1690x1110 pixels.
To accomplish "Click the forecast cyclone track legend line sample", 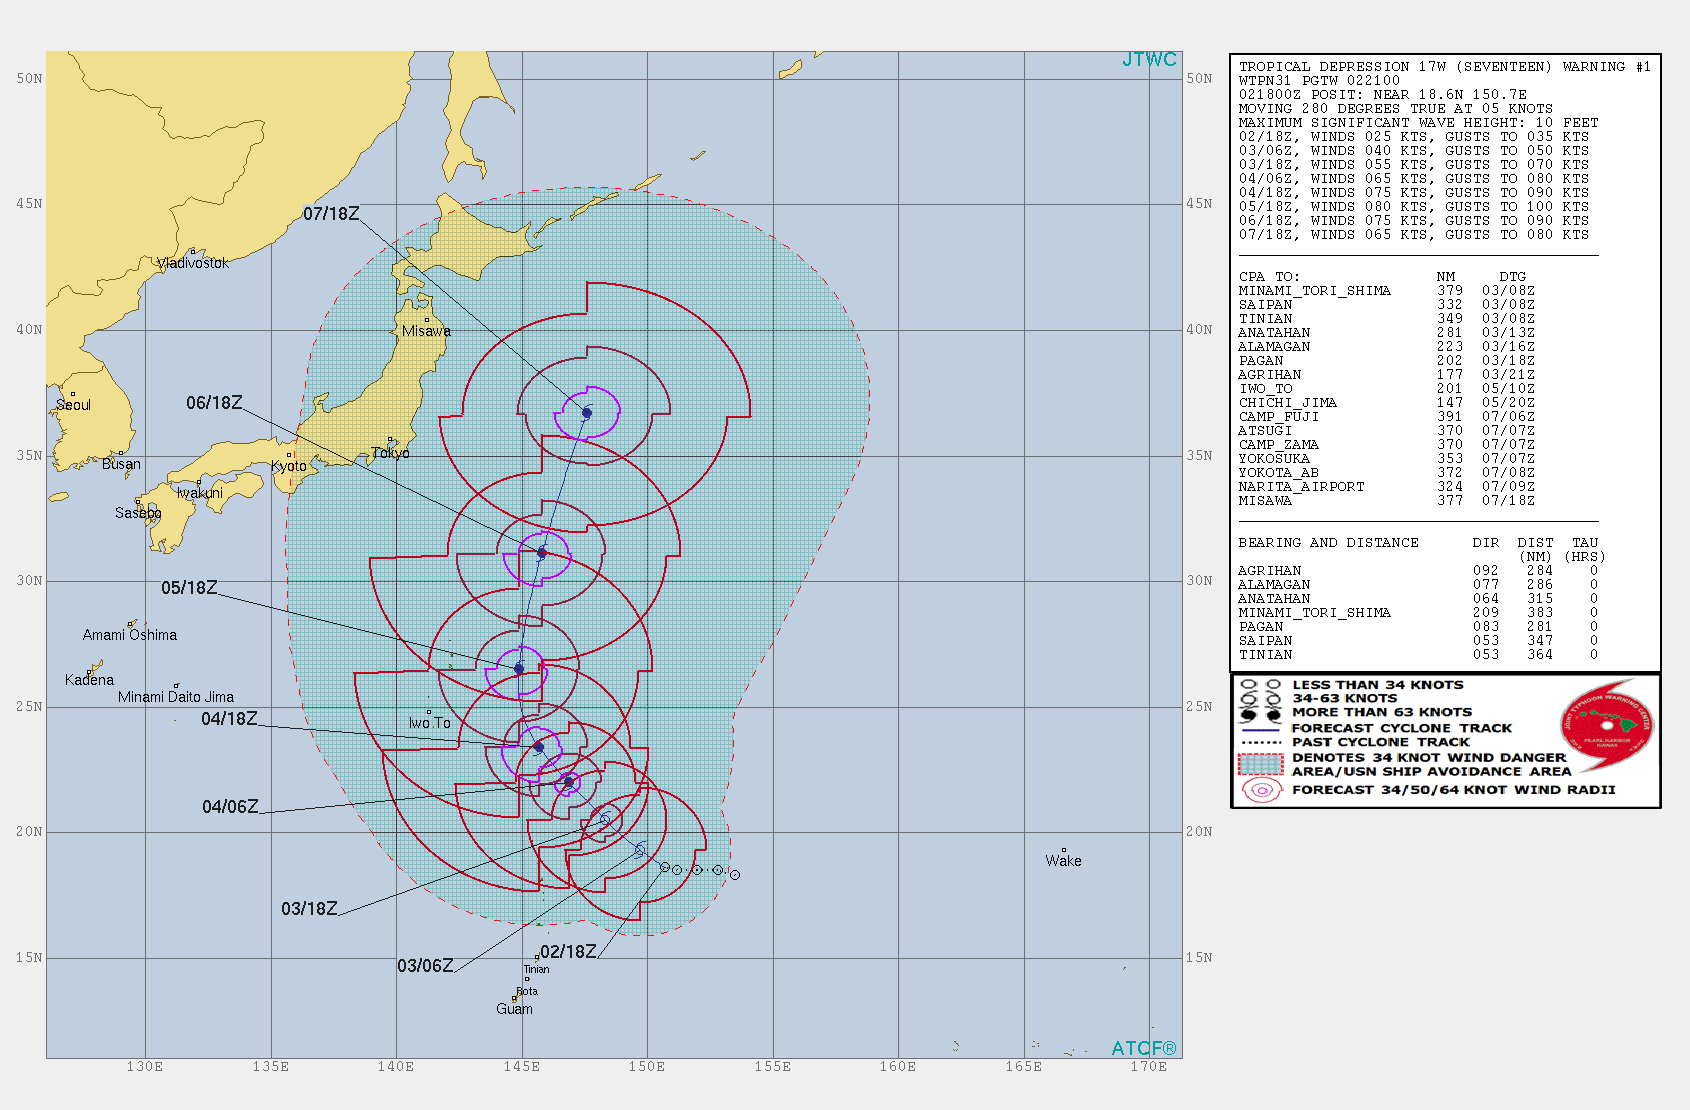I will point(1260,729).
